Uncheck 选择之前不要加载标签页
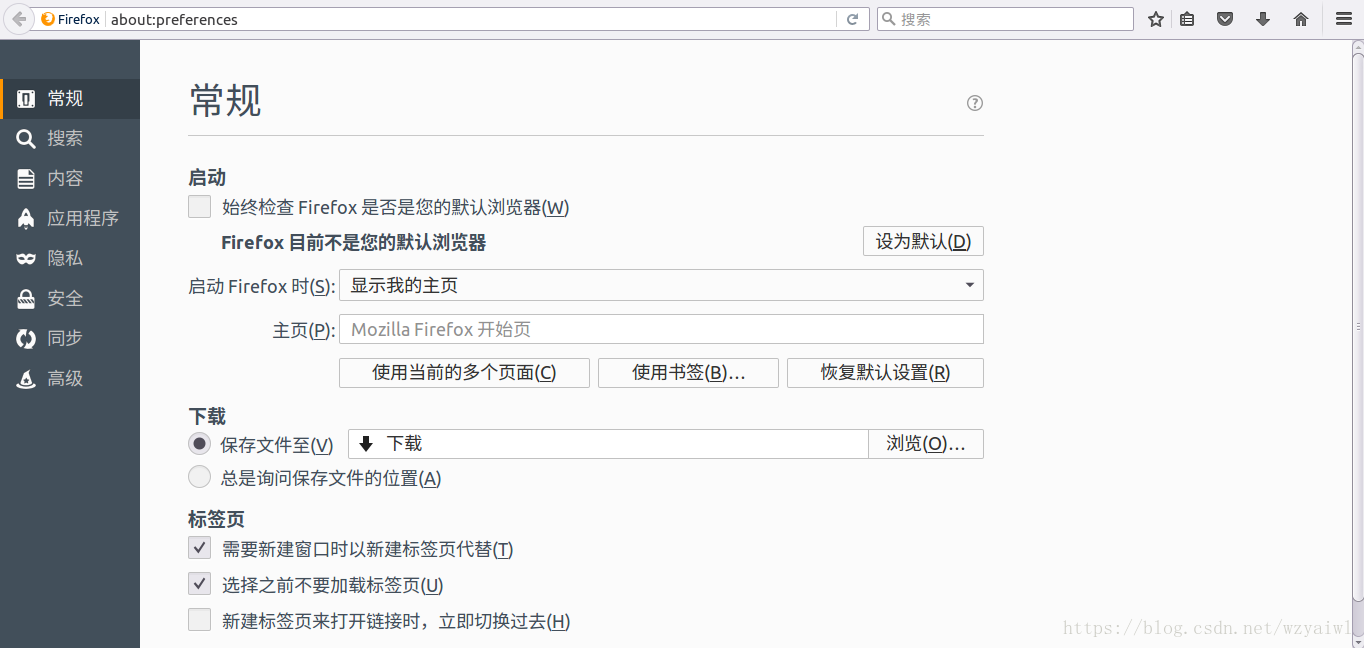This screenshot has width=1364, height=648. [200, 584]
